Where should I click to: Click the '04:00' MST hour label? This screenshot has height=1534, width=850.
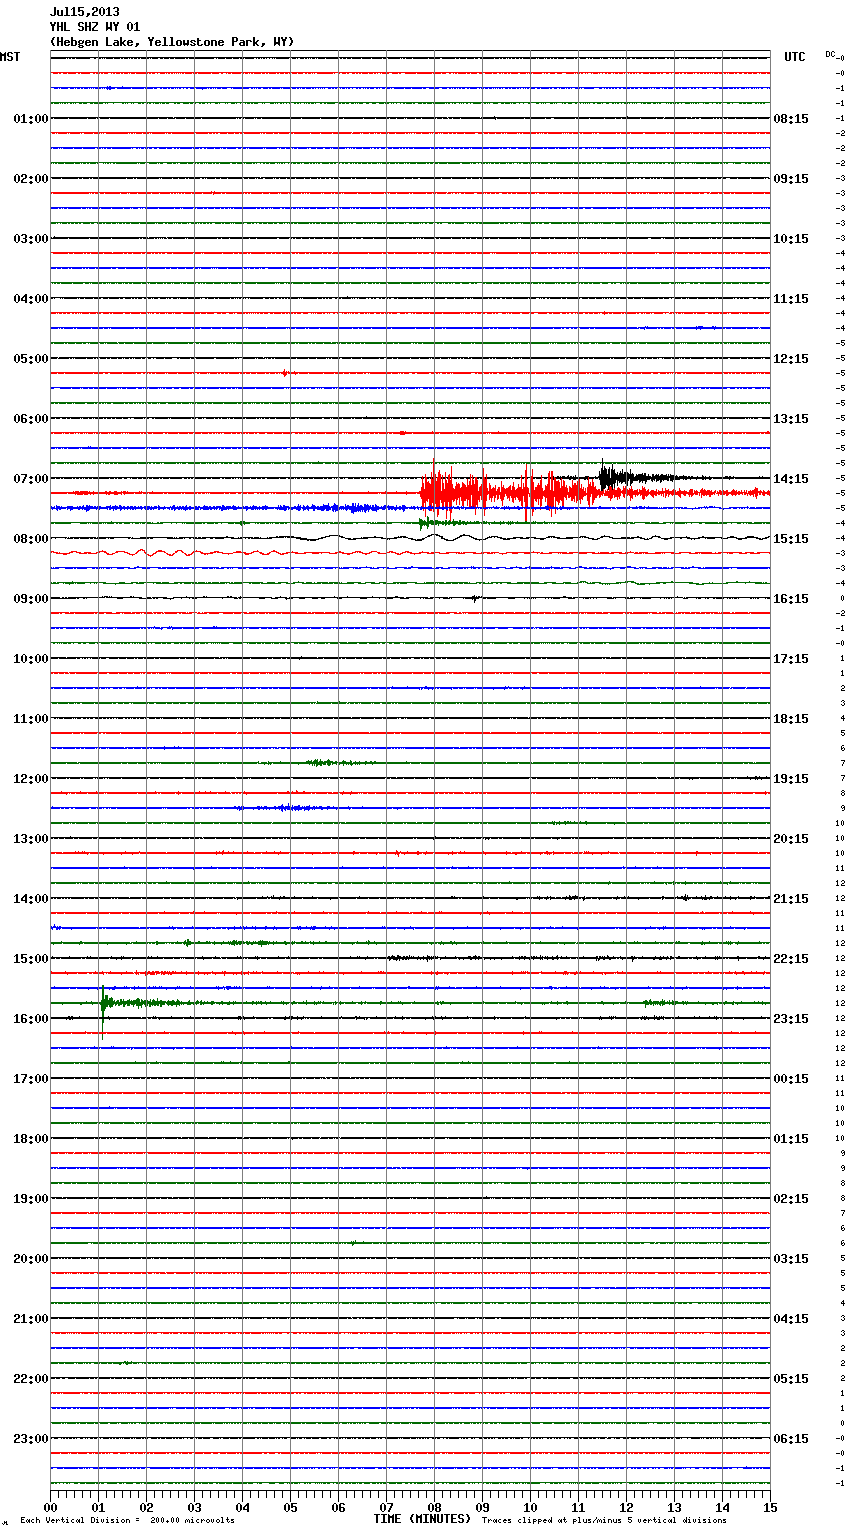(x=31, y=299)
